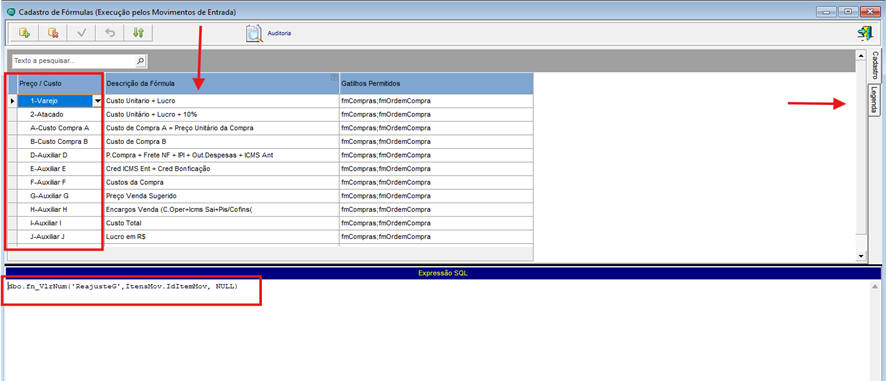Click the Auditoria label

pyautogui.click(x=279, y=33)
